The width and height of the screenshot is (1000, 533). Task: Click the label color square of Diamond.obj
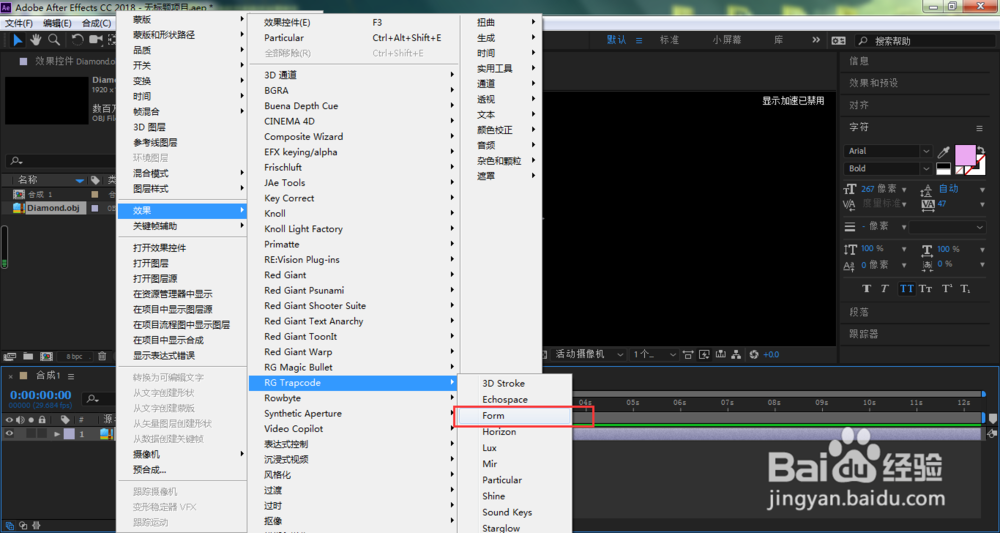(95, 208)
